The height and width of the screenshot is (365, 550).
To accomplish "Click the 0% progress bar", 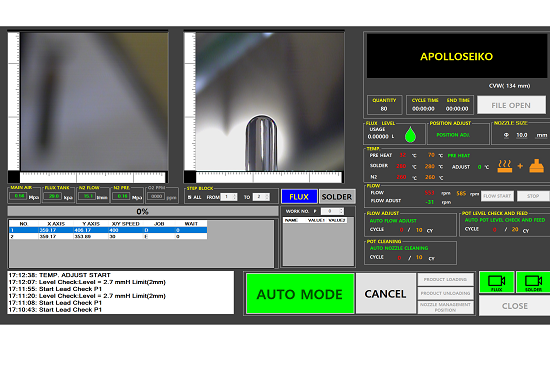I will [x=143, y=211].
